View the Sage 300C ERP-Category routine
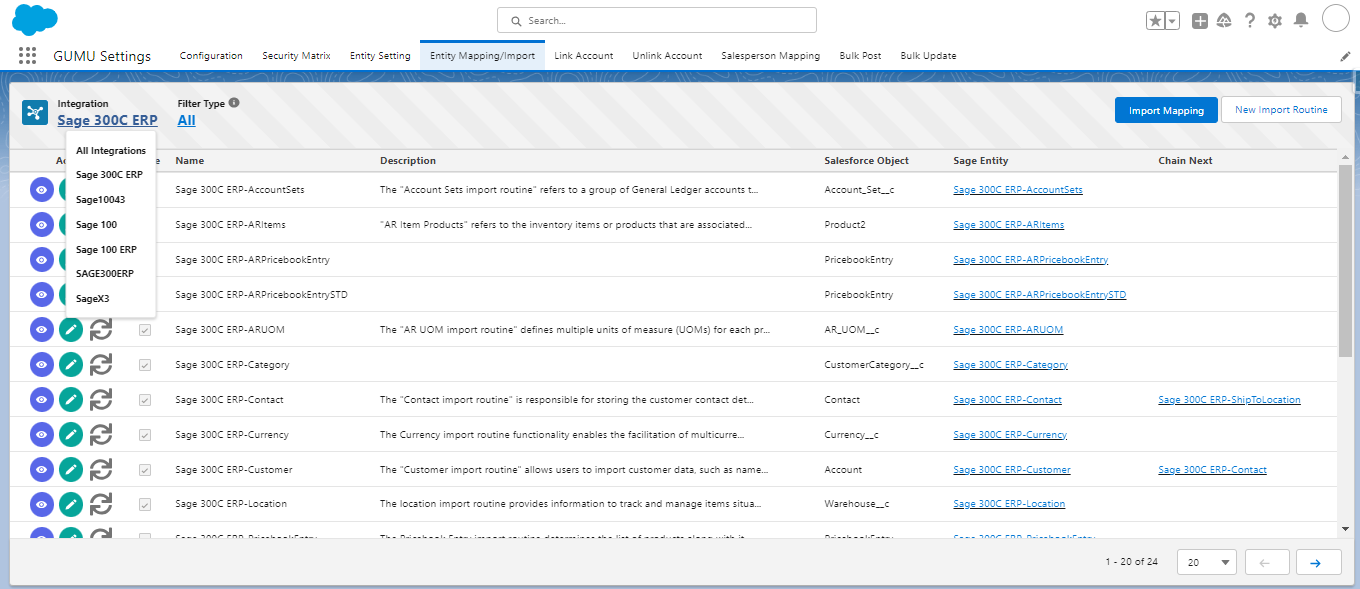This screenshot has width=1360, height=589. tap(41, 365)
